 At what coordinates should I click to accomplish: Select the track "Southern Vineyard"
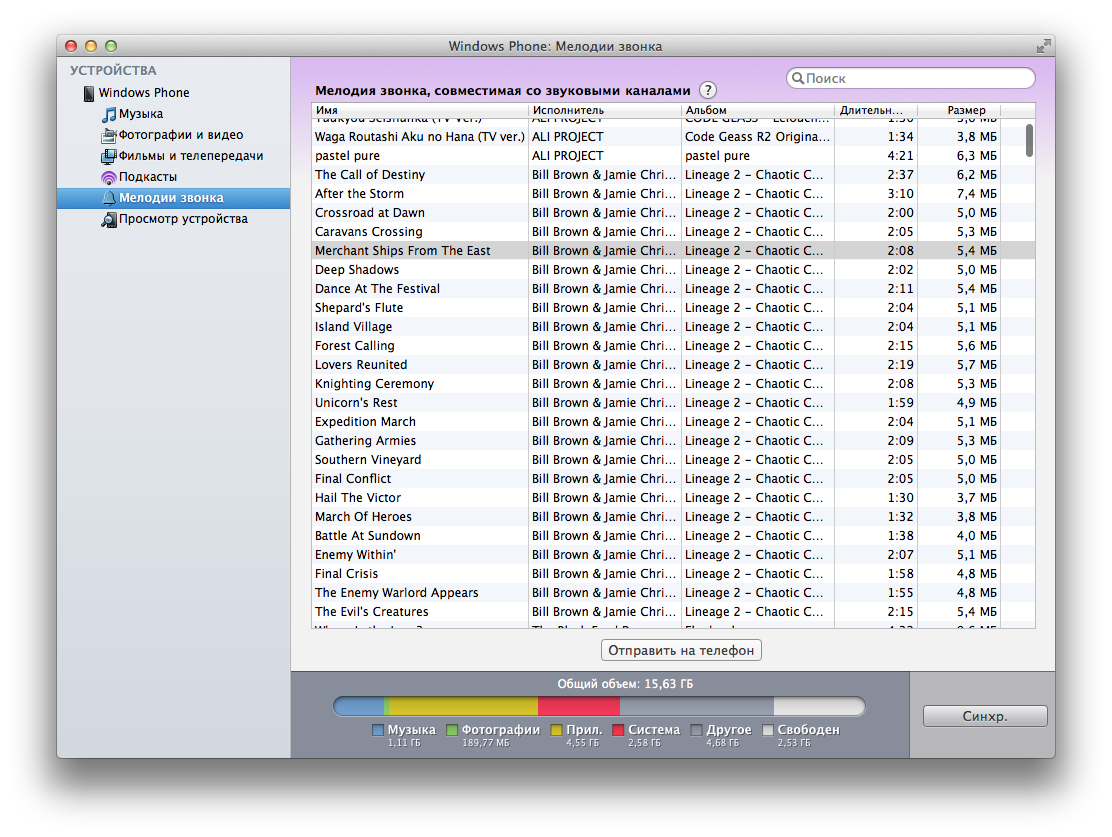(x=673, y=460)
